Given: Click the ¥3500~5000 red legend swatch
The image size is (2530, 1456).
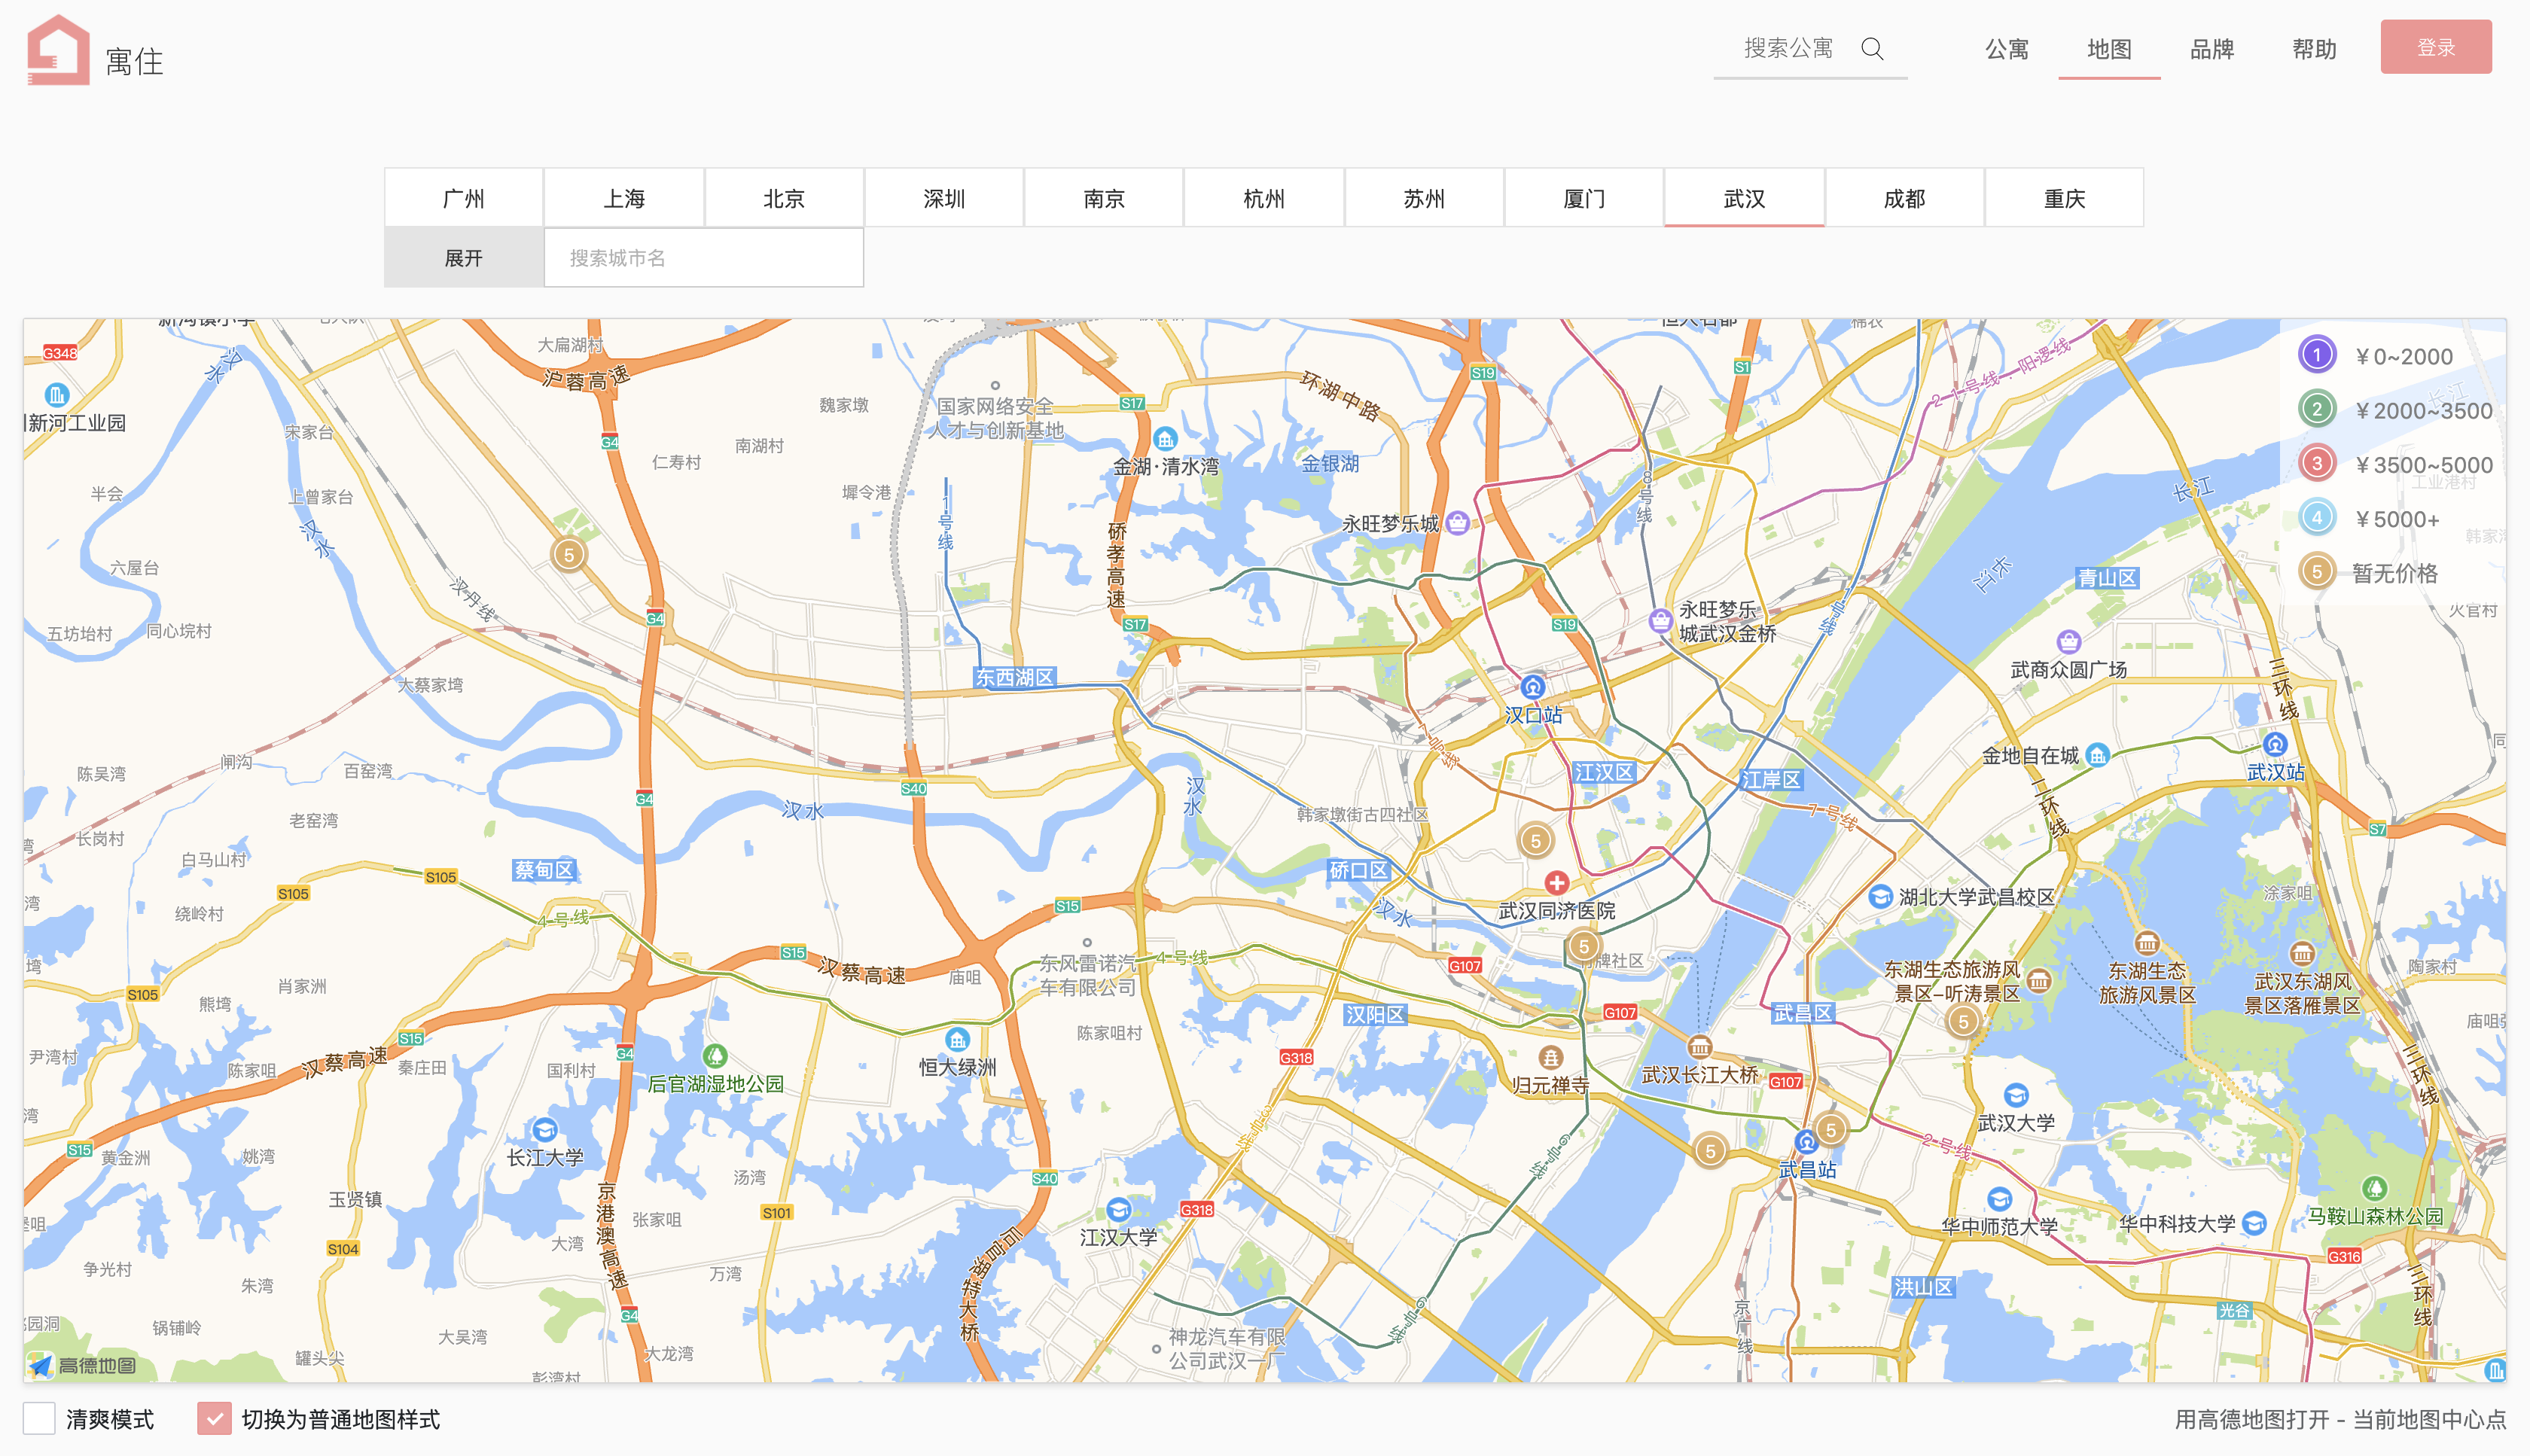Looking at the screenshot, I should pyautogui.click(x=2316, y=463).
